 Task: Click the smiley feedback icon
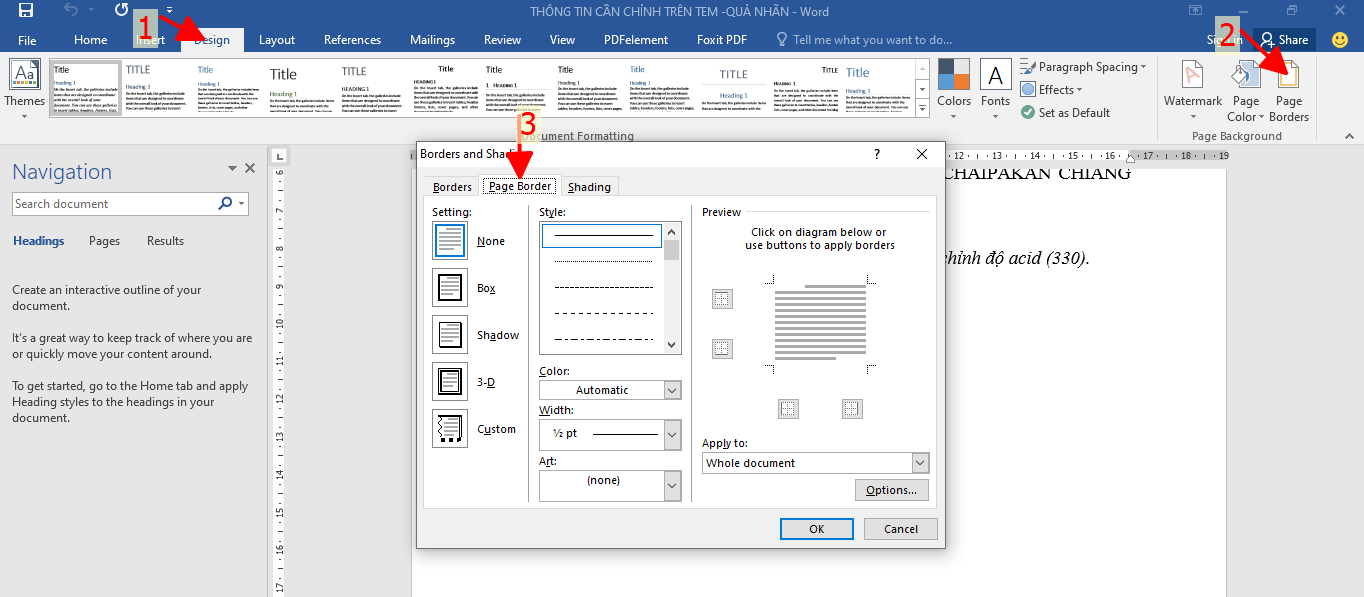1340,40
